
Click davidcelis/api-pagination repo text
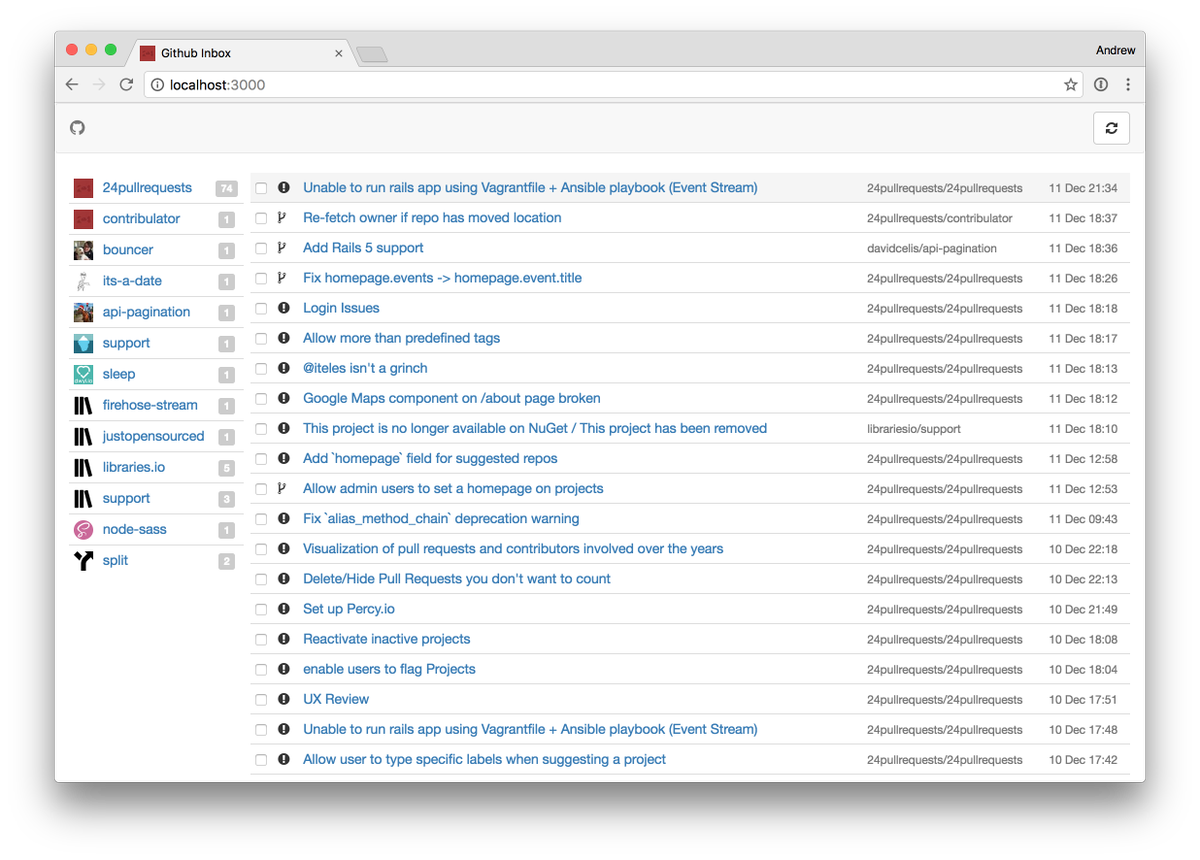932,248
